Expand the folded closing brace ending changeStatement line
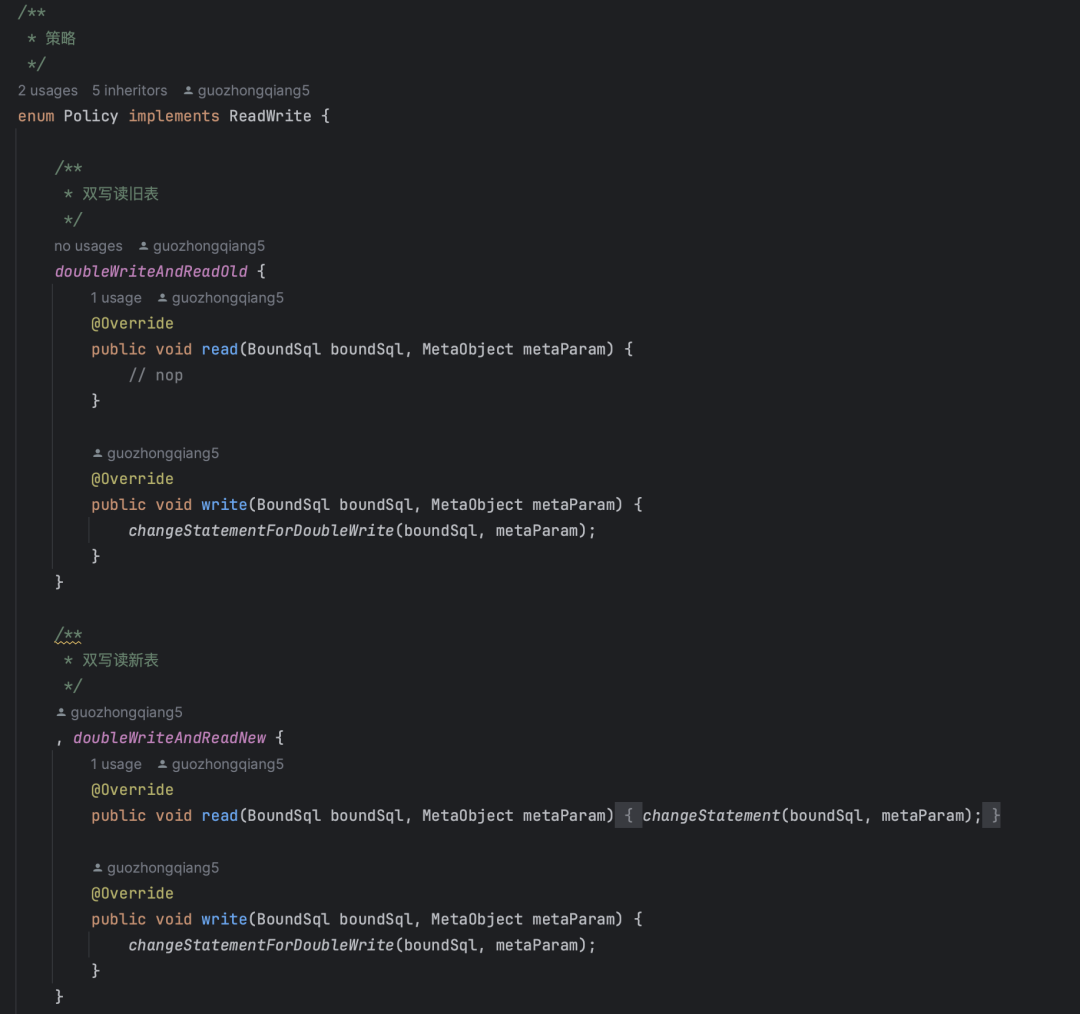Viewport: 1080px width, 1014px height. pos(992,816)
